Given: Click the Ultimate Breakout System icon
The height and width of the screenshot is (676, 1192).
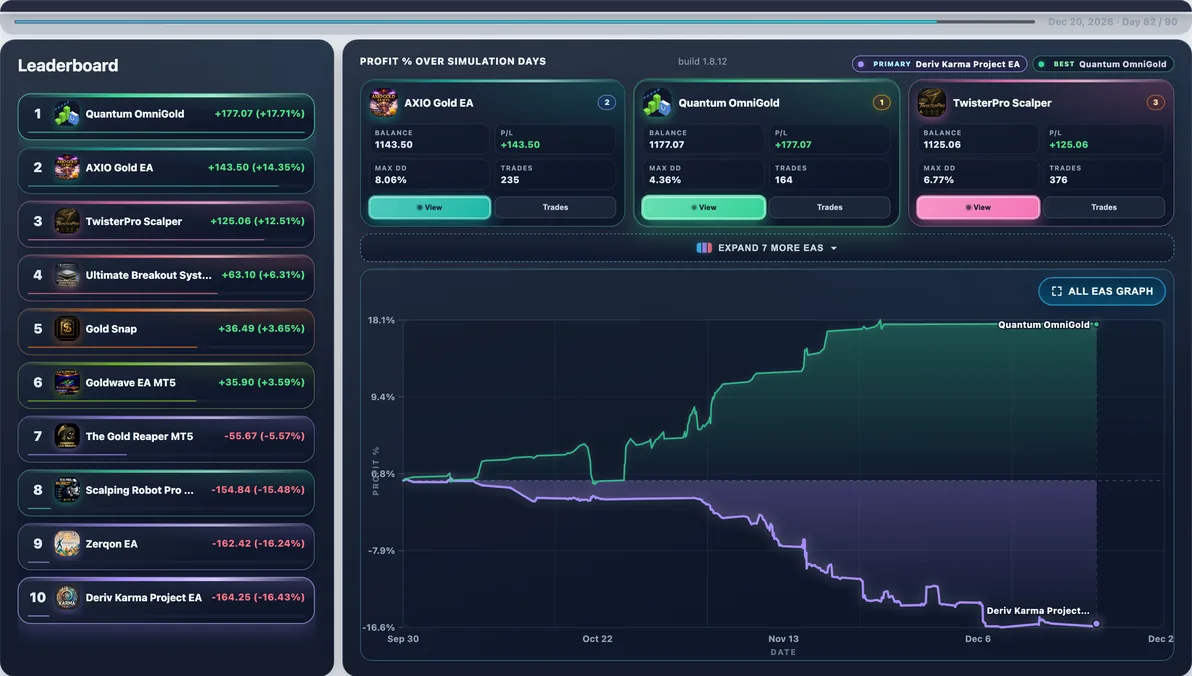Looking at the screenshot, I should (67, 275).
